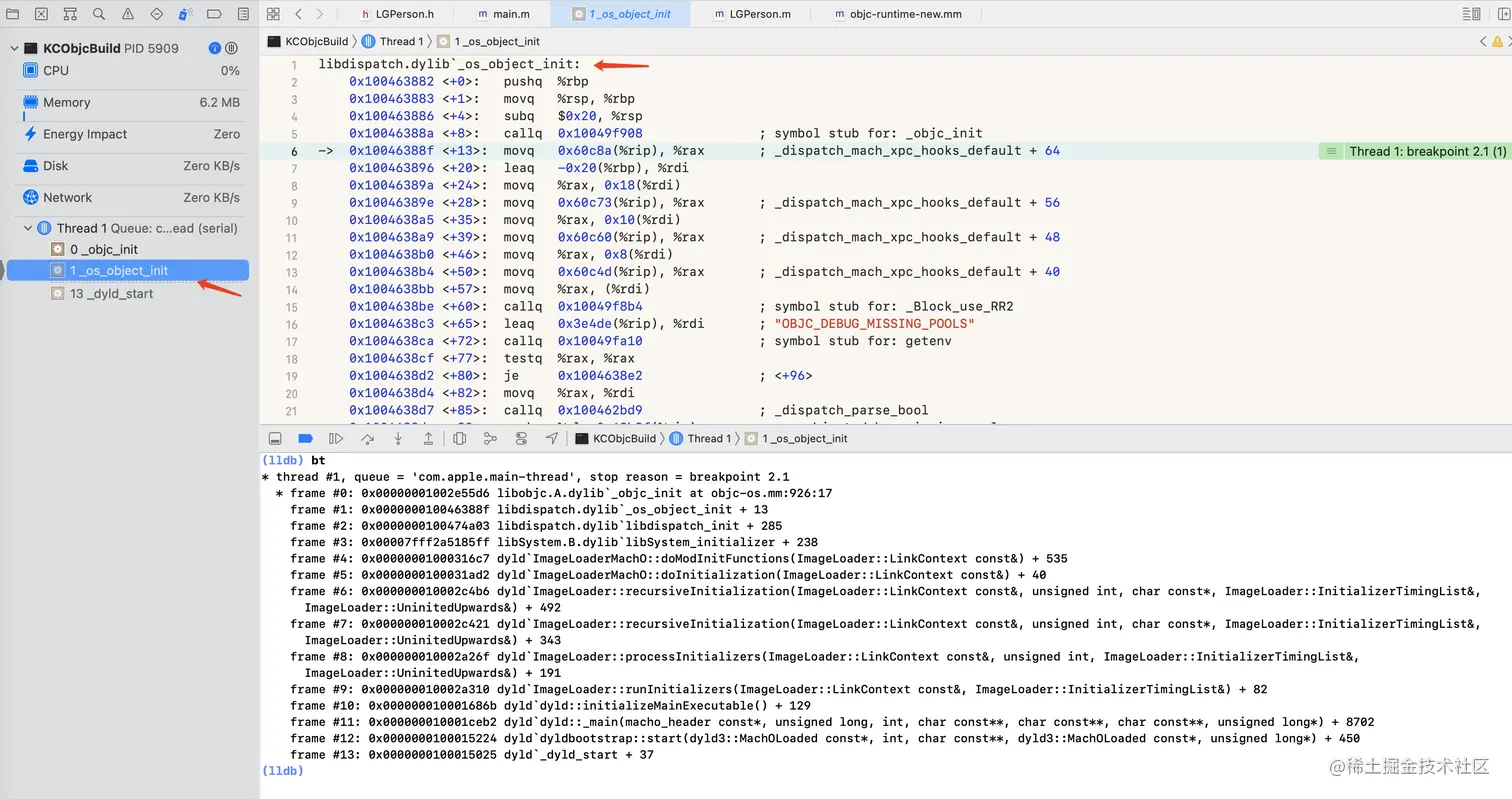The width and height of the screenshot is (1512, 799).
Task: Select the Network gauge row
Action: 129,198
